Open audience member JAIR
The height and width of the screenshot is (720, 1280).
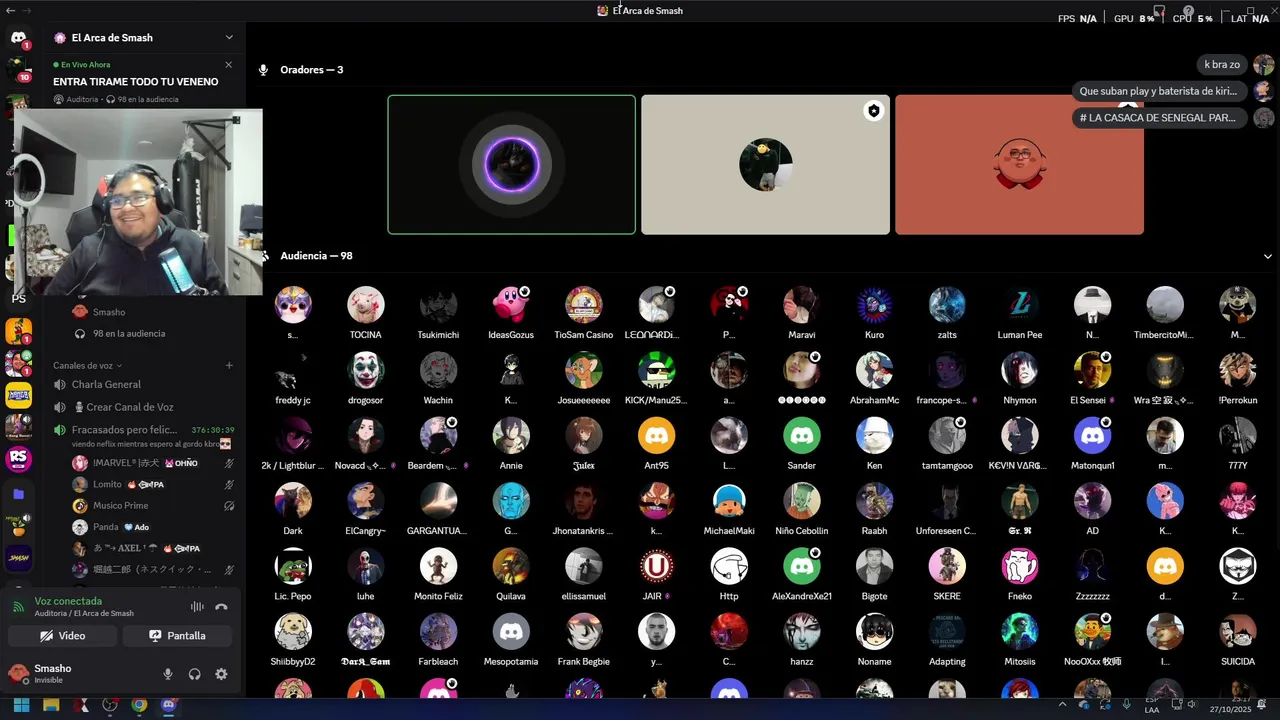coord(656,574)
